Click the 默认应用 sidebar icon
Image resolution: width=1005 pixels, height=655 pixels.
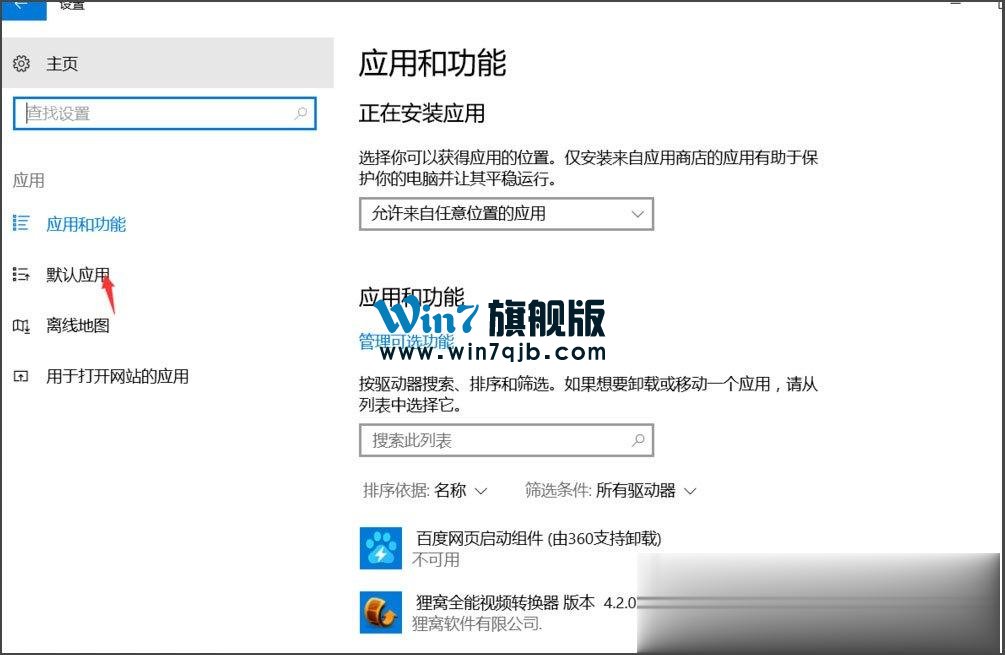pos(21,275)
